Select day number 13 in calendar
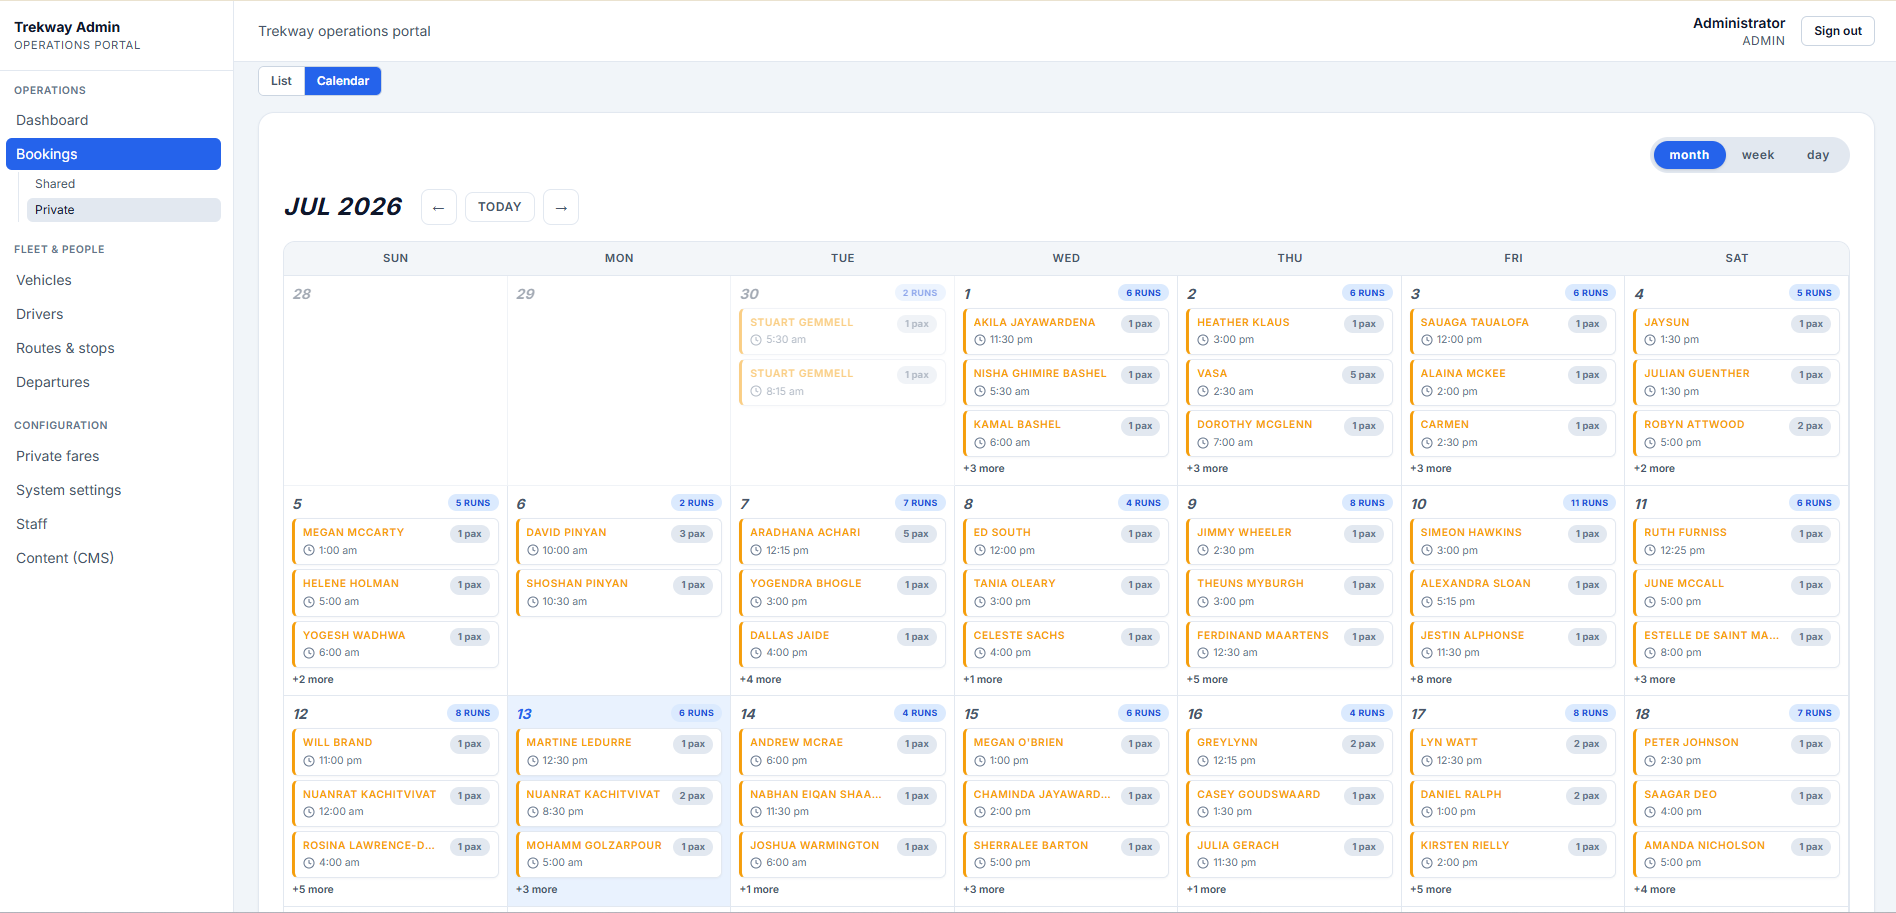1896x913 pixels. [524, 714]
